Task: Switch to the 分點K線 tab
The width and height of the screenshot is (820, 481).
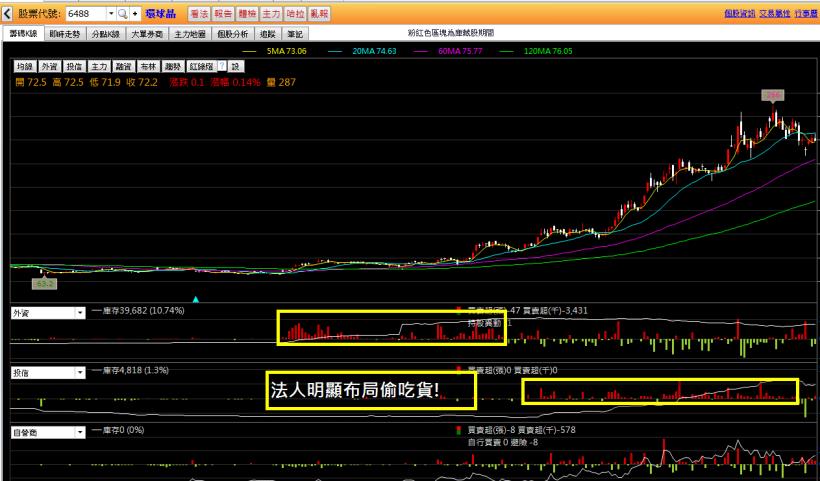Action: pos(106,34)
